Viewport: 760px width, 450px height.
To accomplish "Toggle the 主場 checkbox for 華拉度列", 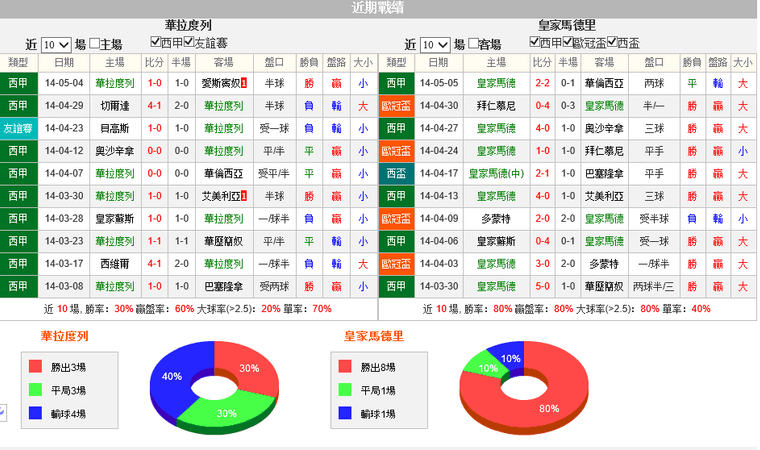I will [95, 44].
